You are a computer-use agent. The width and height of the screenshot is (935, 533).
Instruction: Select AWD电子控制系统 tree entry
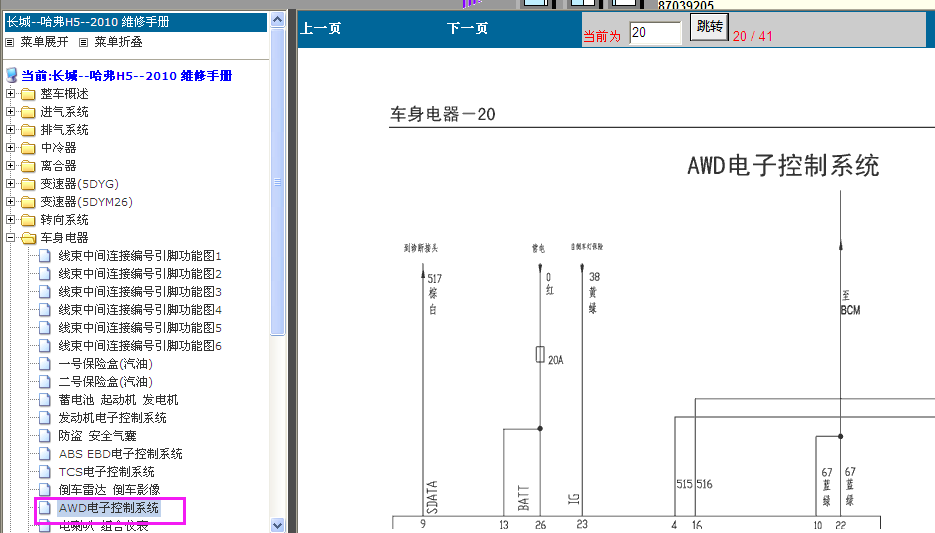coord(109,508)
